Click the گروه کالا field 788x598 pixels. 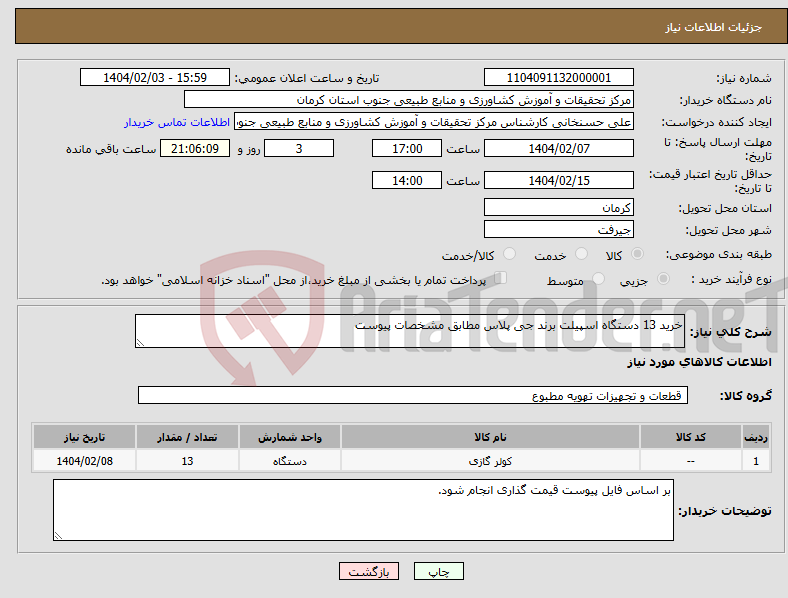pyautogui.click(x=413, y=395)
